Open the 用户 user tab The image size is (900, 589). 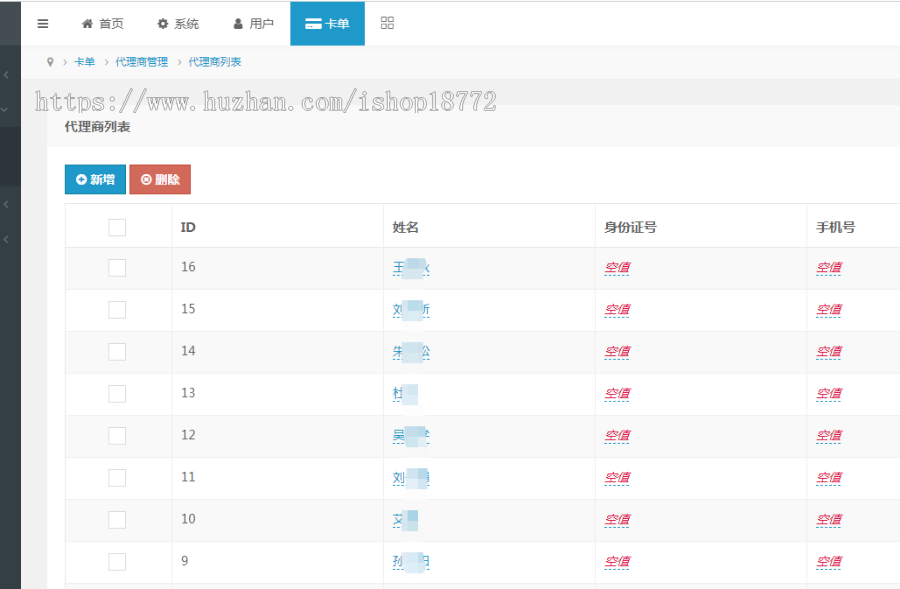coord(253,24)
